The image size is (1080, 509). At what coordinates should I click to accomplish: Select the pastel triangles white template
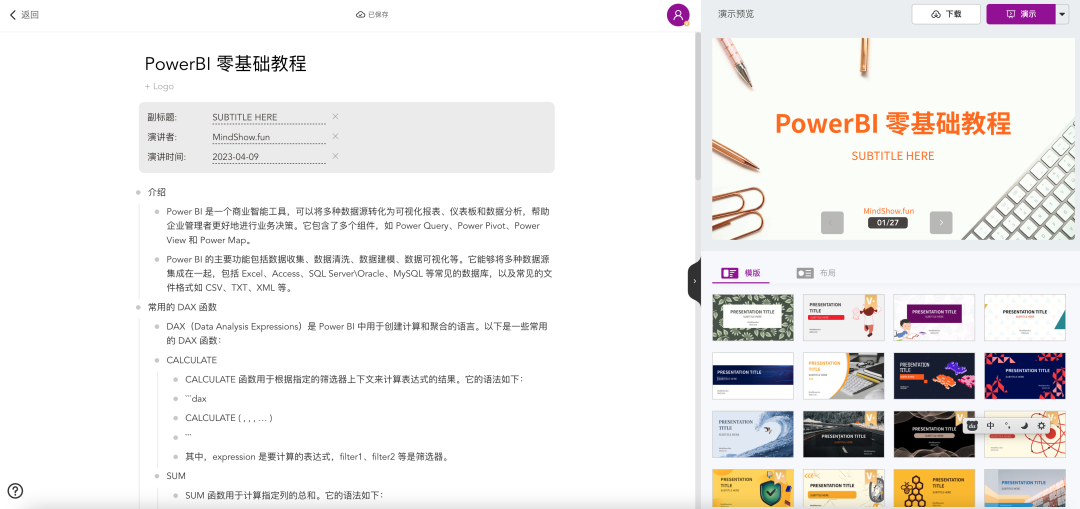pos(1025,317)
